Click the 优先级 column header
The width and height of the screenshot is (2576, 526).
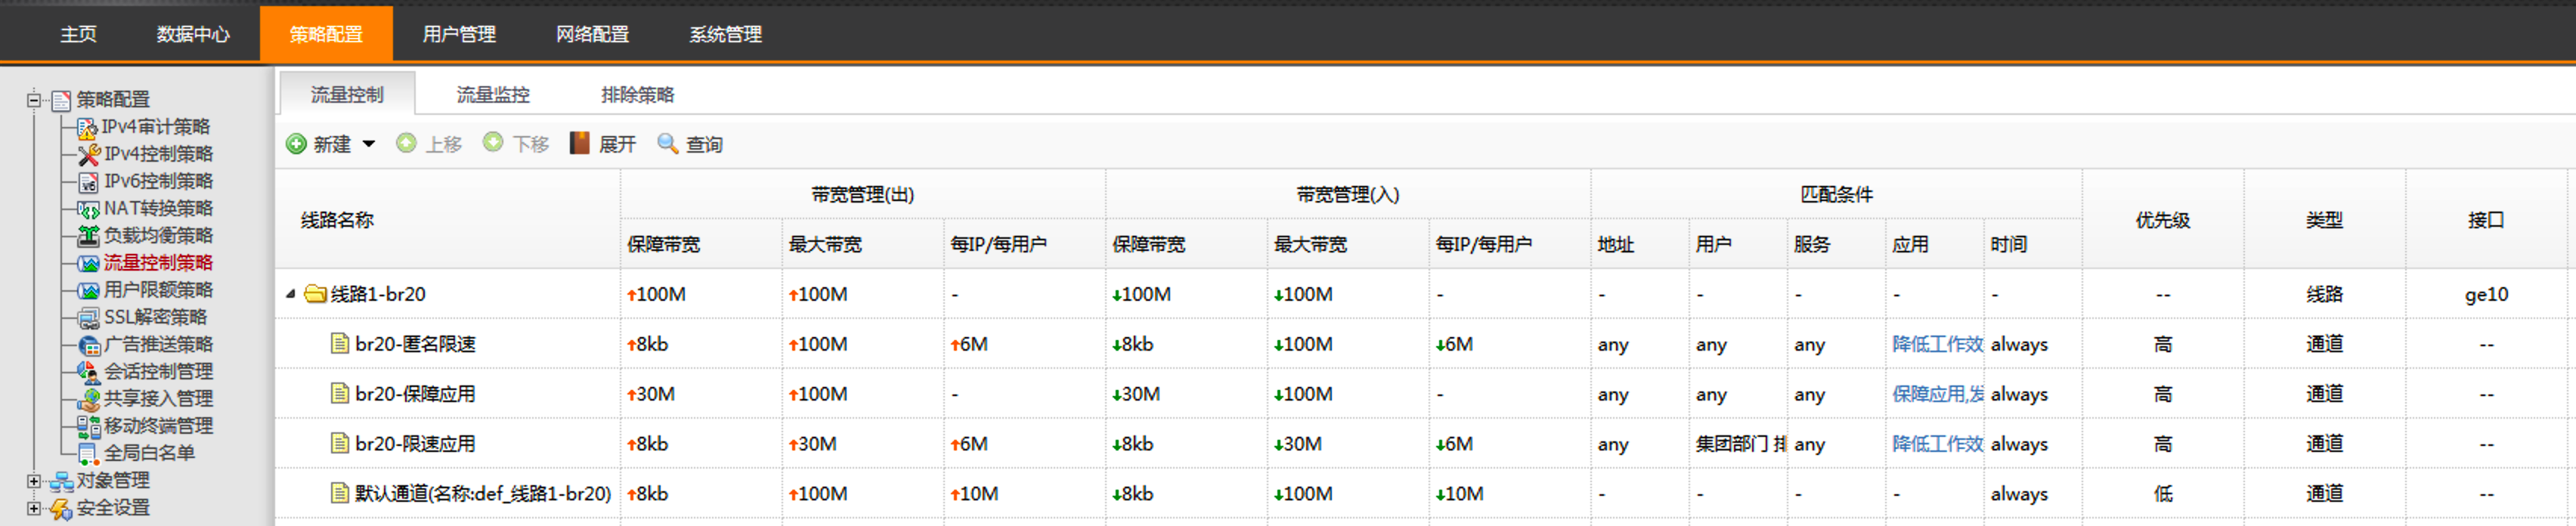point(2163,220)
